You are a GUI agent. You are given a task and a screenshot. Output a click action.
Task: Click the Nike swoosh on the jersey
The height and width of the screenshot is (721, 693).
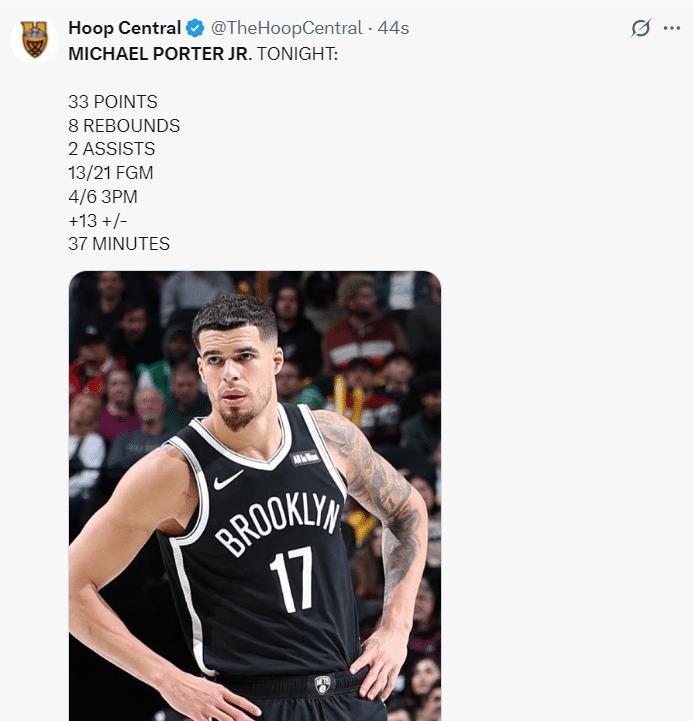click(x=228, y=481)
